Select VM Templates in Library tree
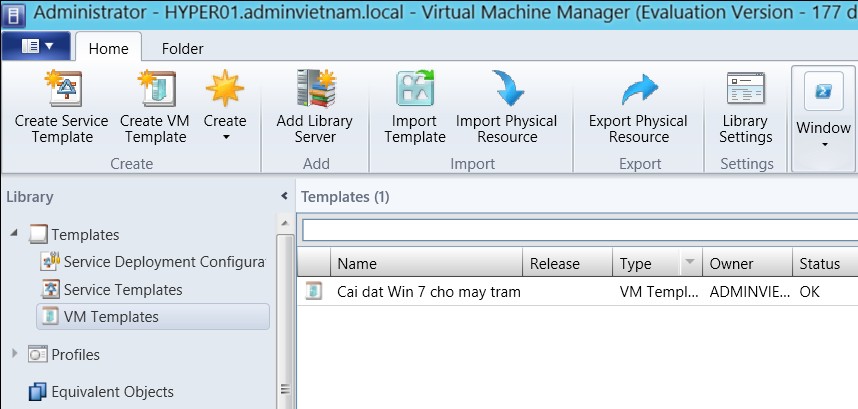This screenshot has width=858, height=409. tap(111, 317)
